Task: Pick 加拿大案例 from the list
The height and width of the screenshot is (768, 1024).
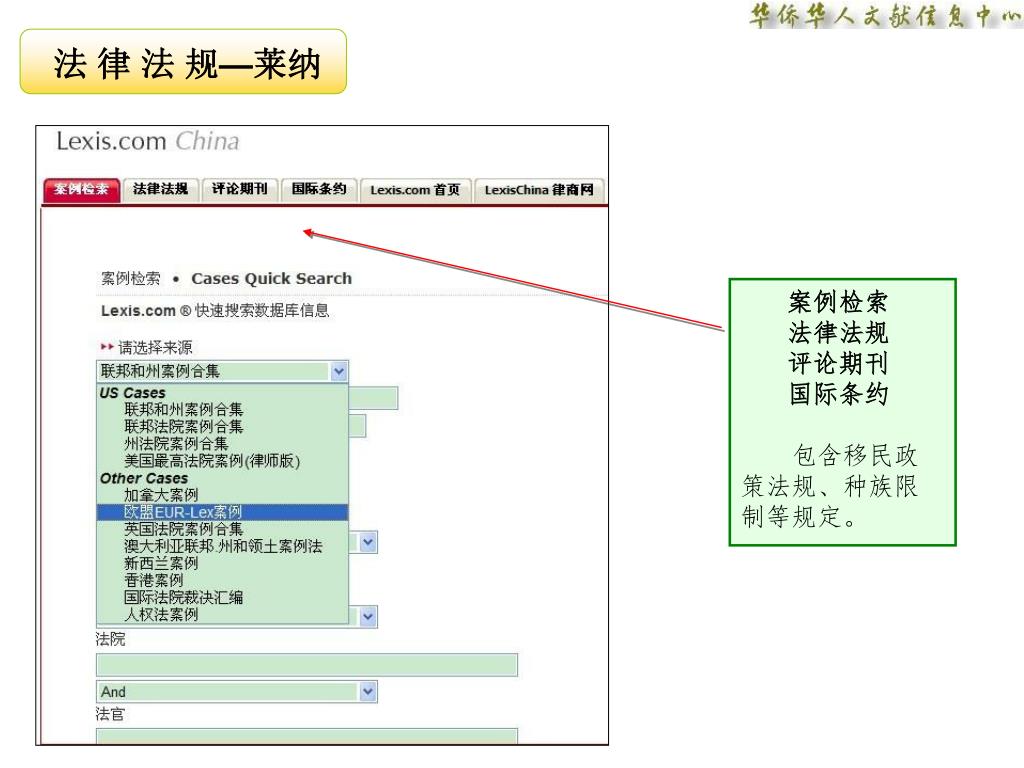Action: point(161,495)
